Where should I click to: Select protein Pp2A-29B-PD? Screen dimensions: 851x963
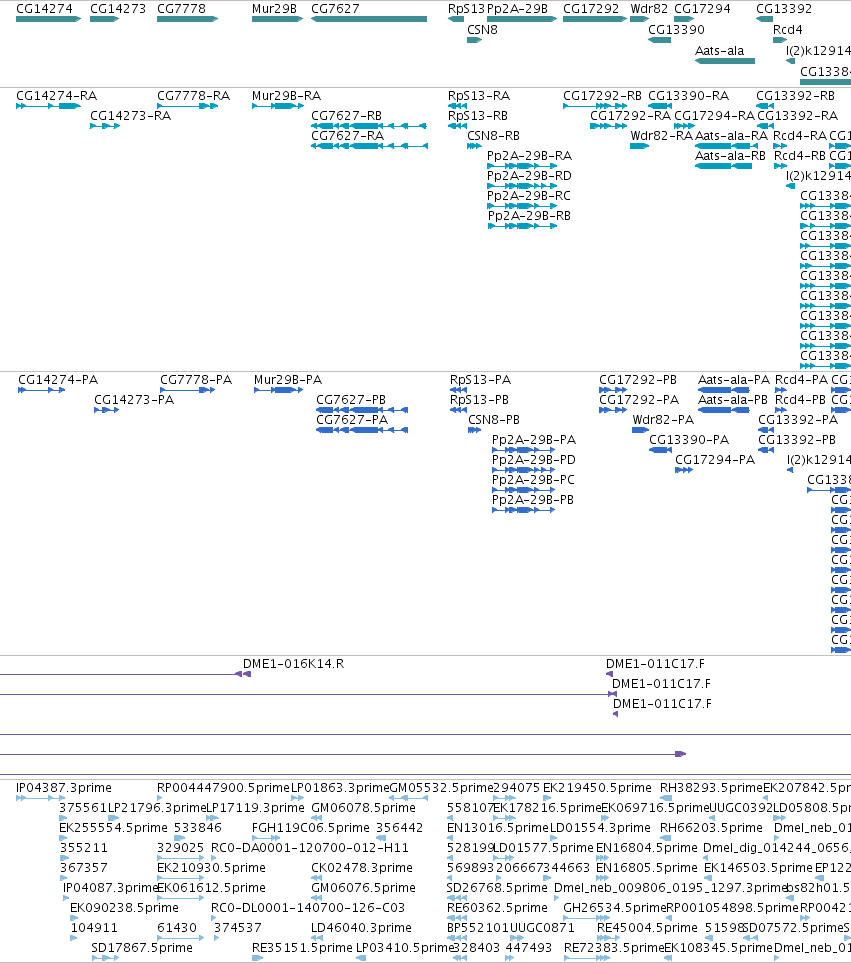tap(534, 459)
